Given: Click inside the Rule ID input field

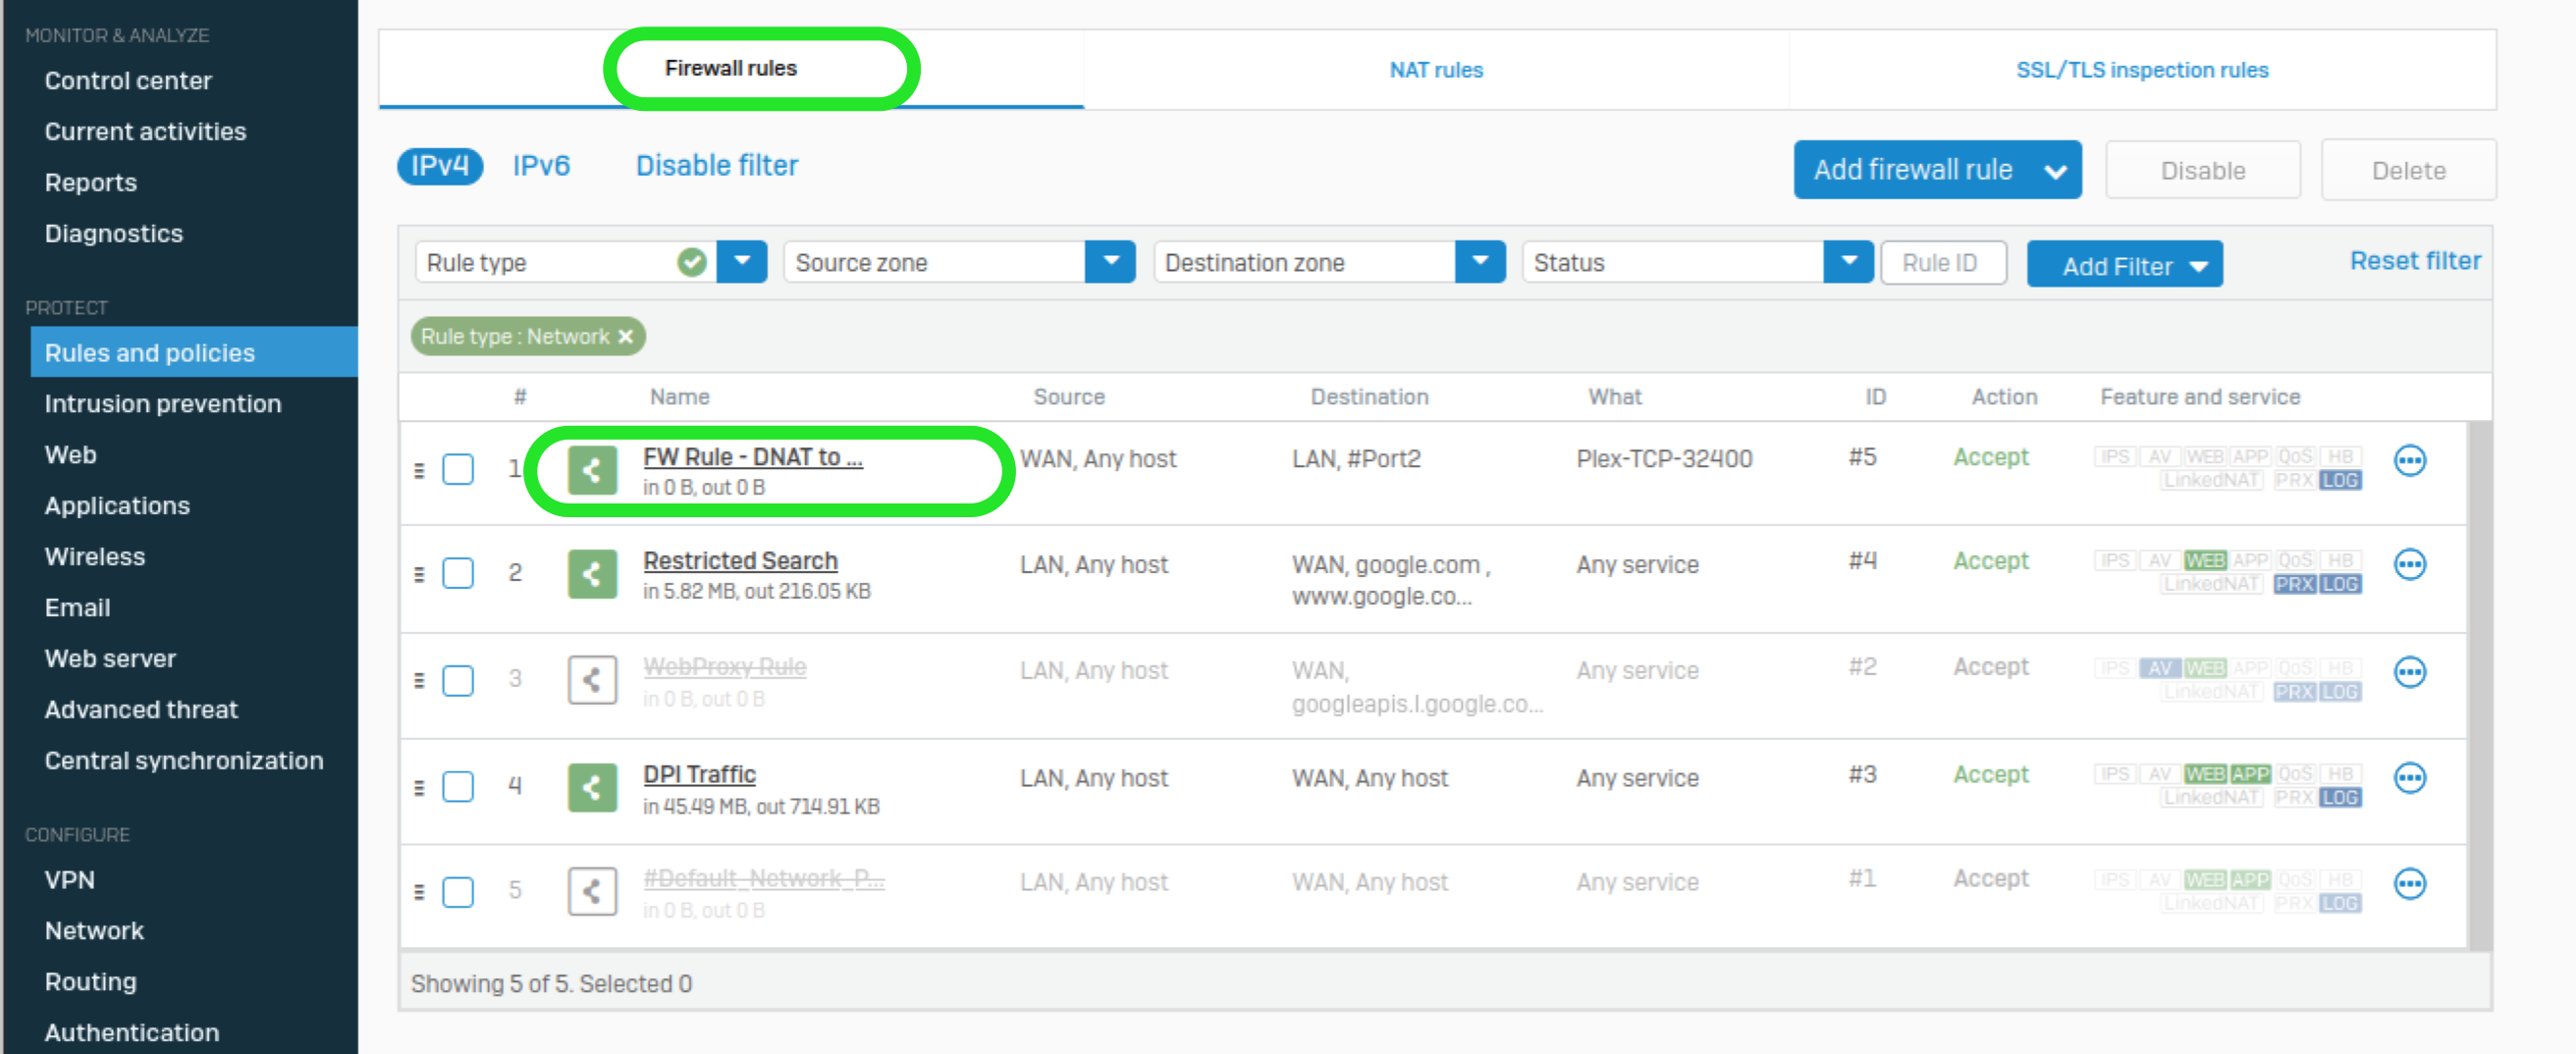Looking at the screenshot, I should (1943, 262).
